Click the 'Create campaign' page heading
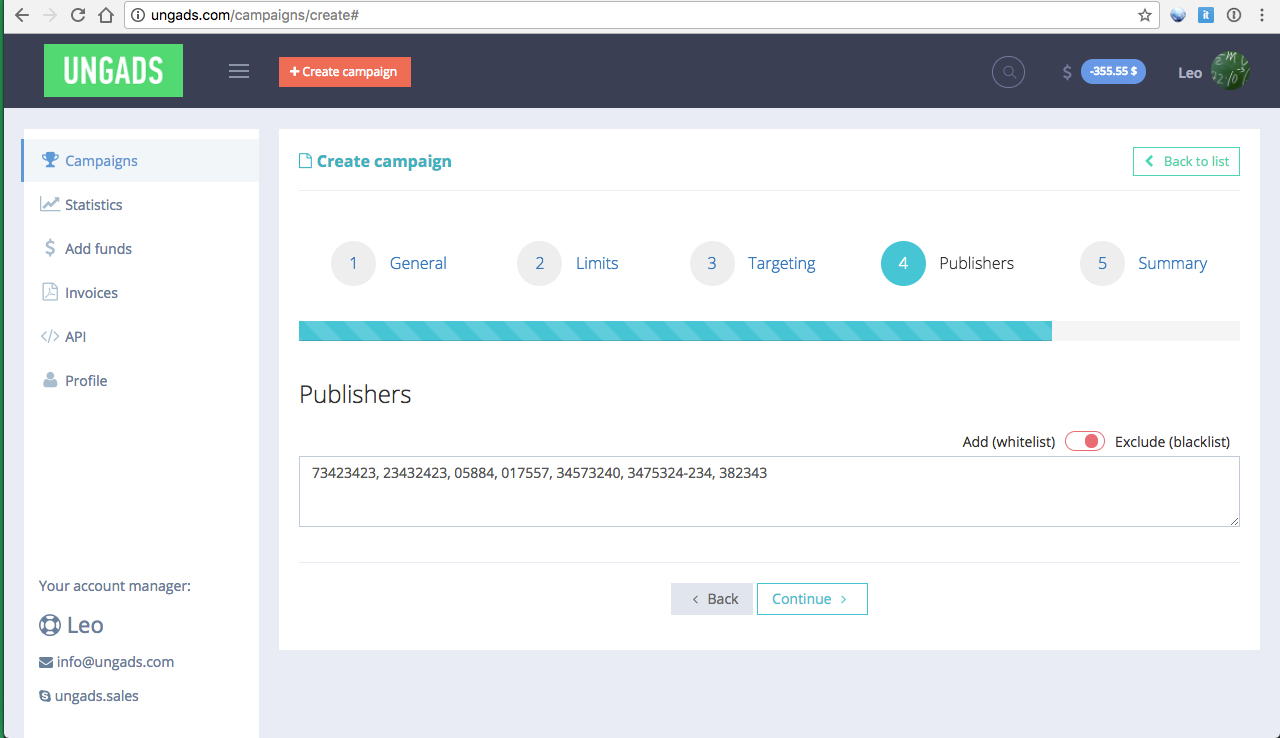This screenshot has height=738, width=1280. [x=384, y=161]
